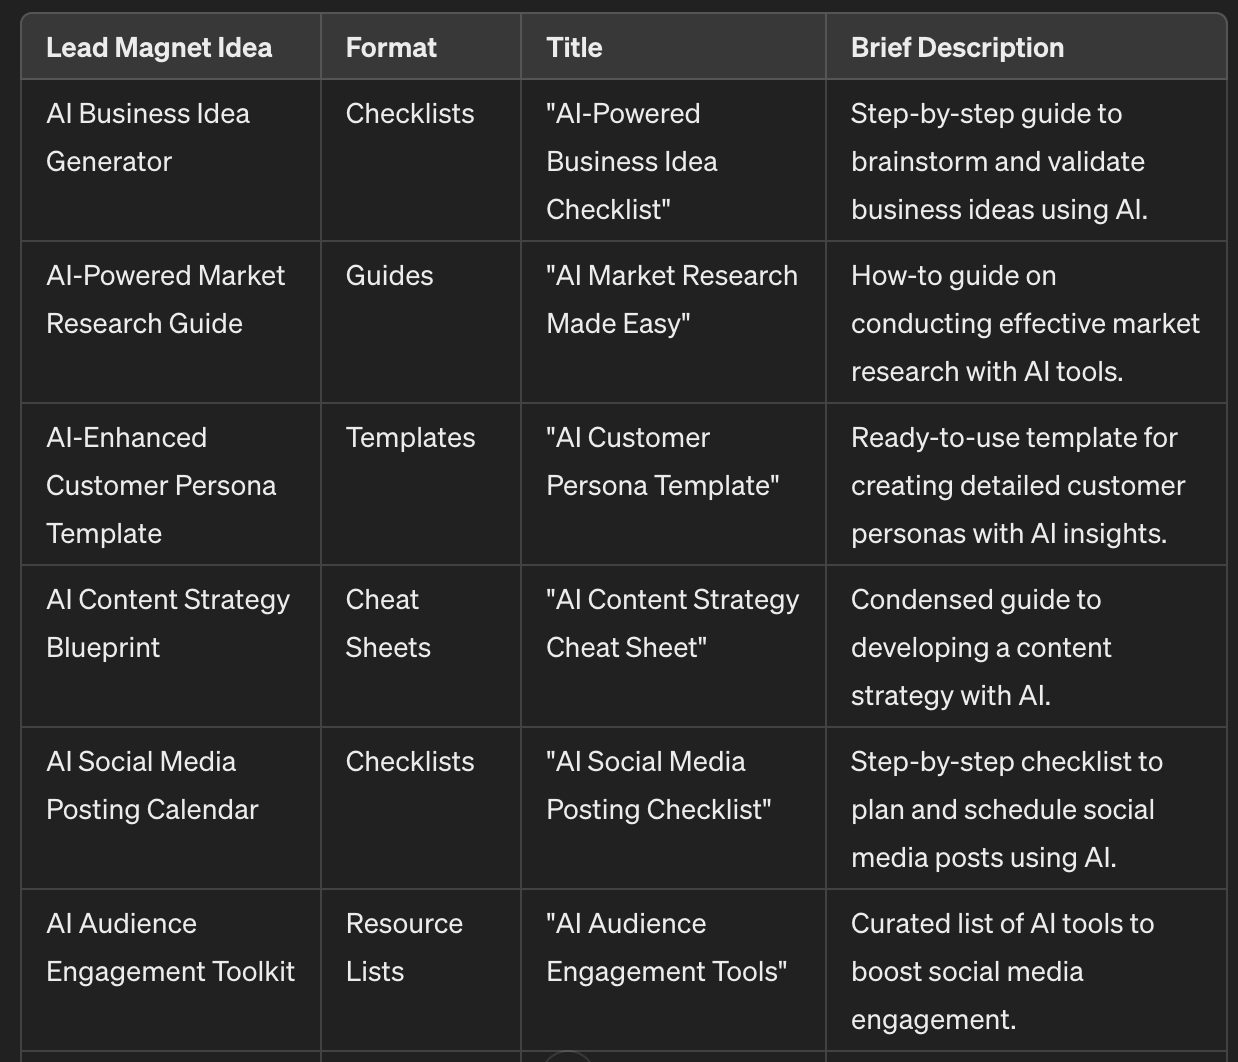Click the "AI Content Strategy Cheat Sheet" title
Viewport: 1238px width, 1062px height.
pos(672,624)
